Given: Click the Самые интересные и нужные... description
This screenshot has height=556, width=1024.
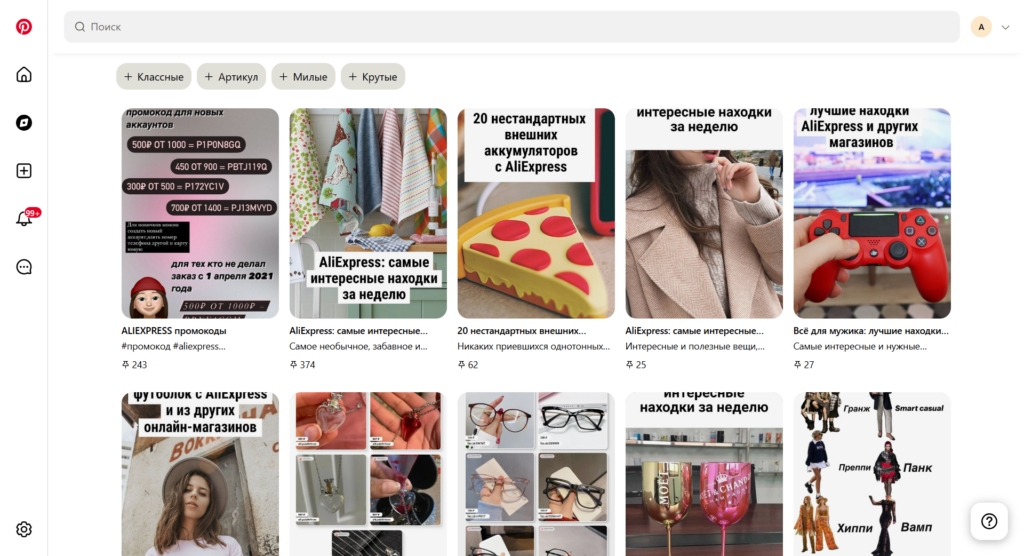Looking at the screenshot, I should (x=860, y=346).
